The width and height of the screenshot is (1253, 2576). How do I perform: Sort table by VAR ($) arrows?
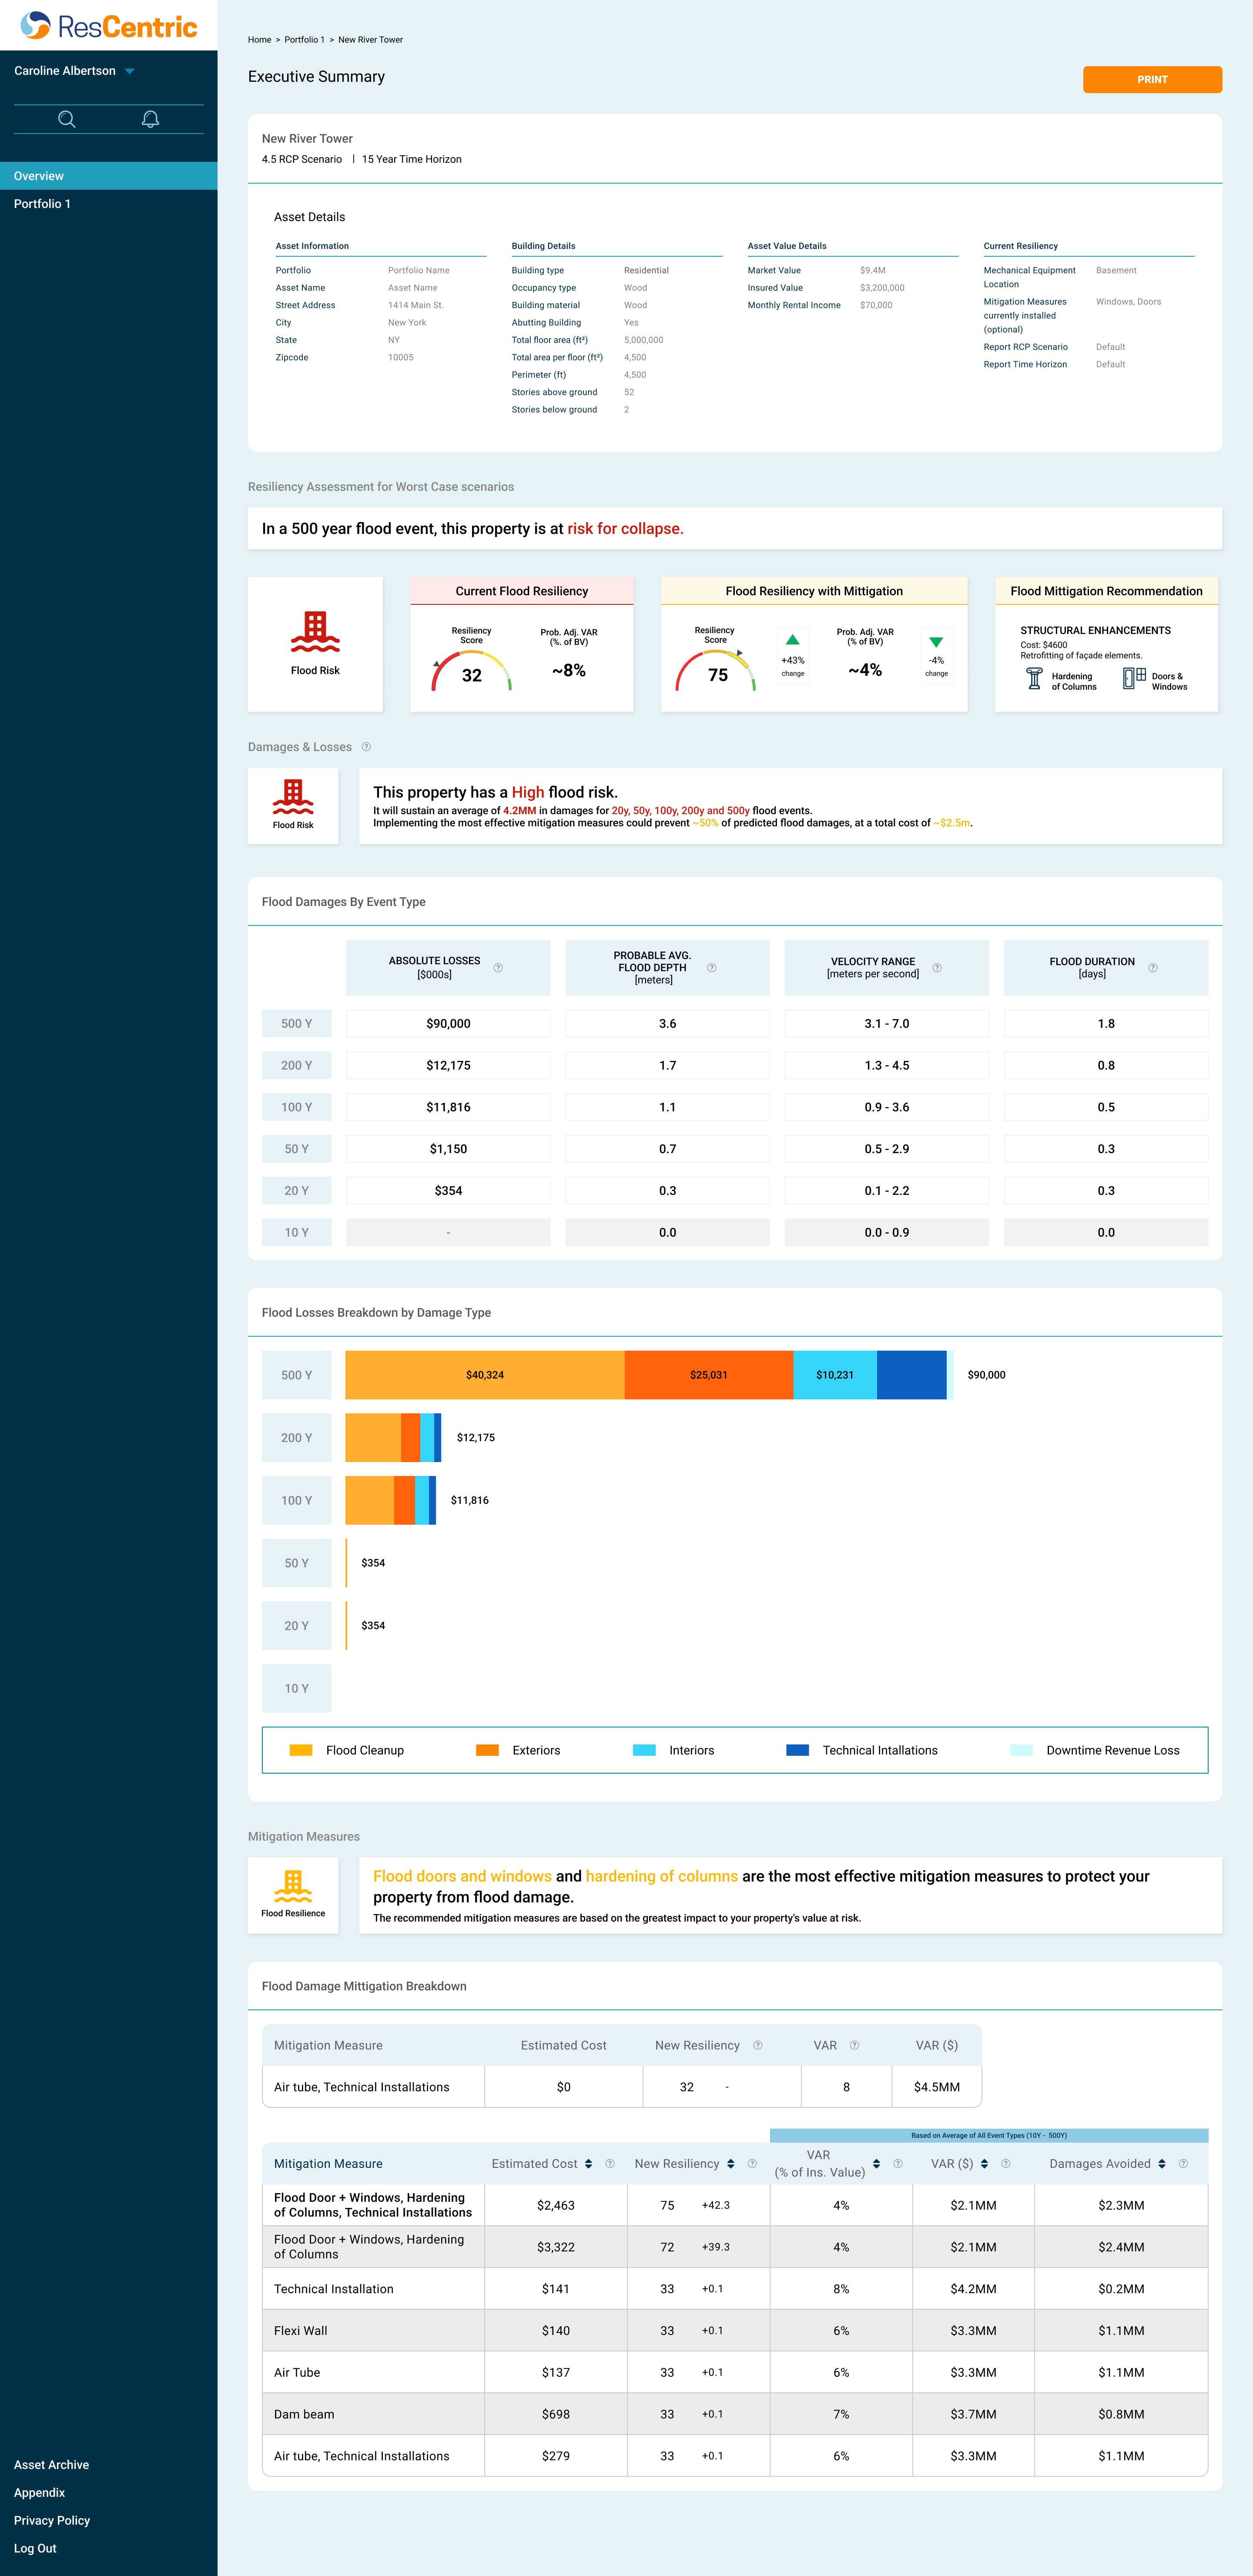984,2164
